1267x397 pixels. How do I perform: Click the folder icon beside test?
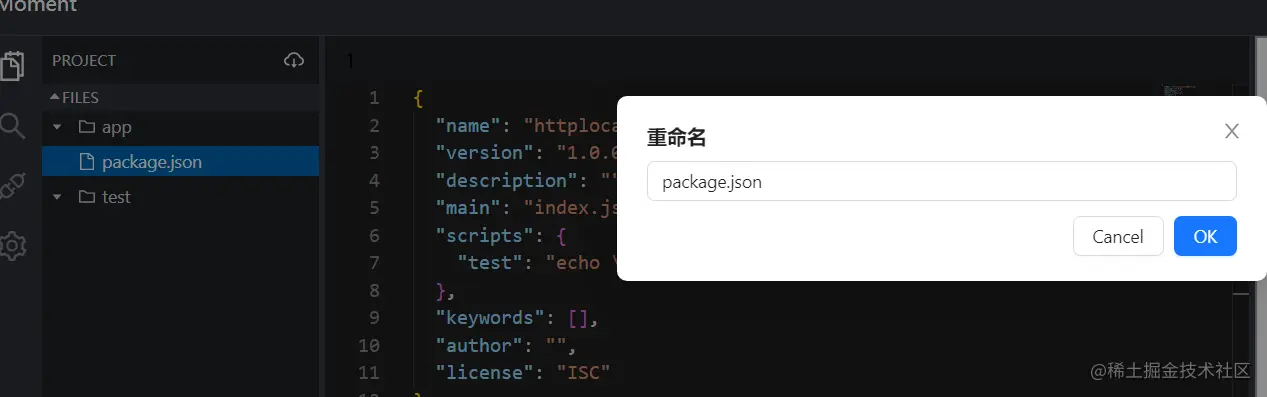click(86, 197)
